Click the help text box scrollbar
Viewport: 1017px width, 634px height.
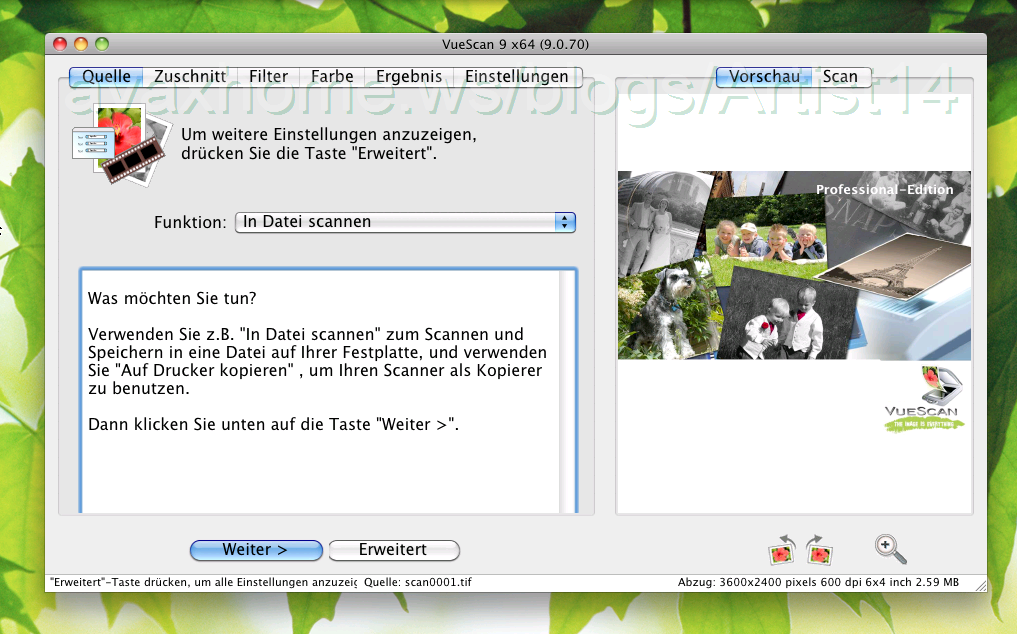[x=567, y=391]
